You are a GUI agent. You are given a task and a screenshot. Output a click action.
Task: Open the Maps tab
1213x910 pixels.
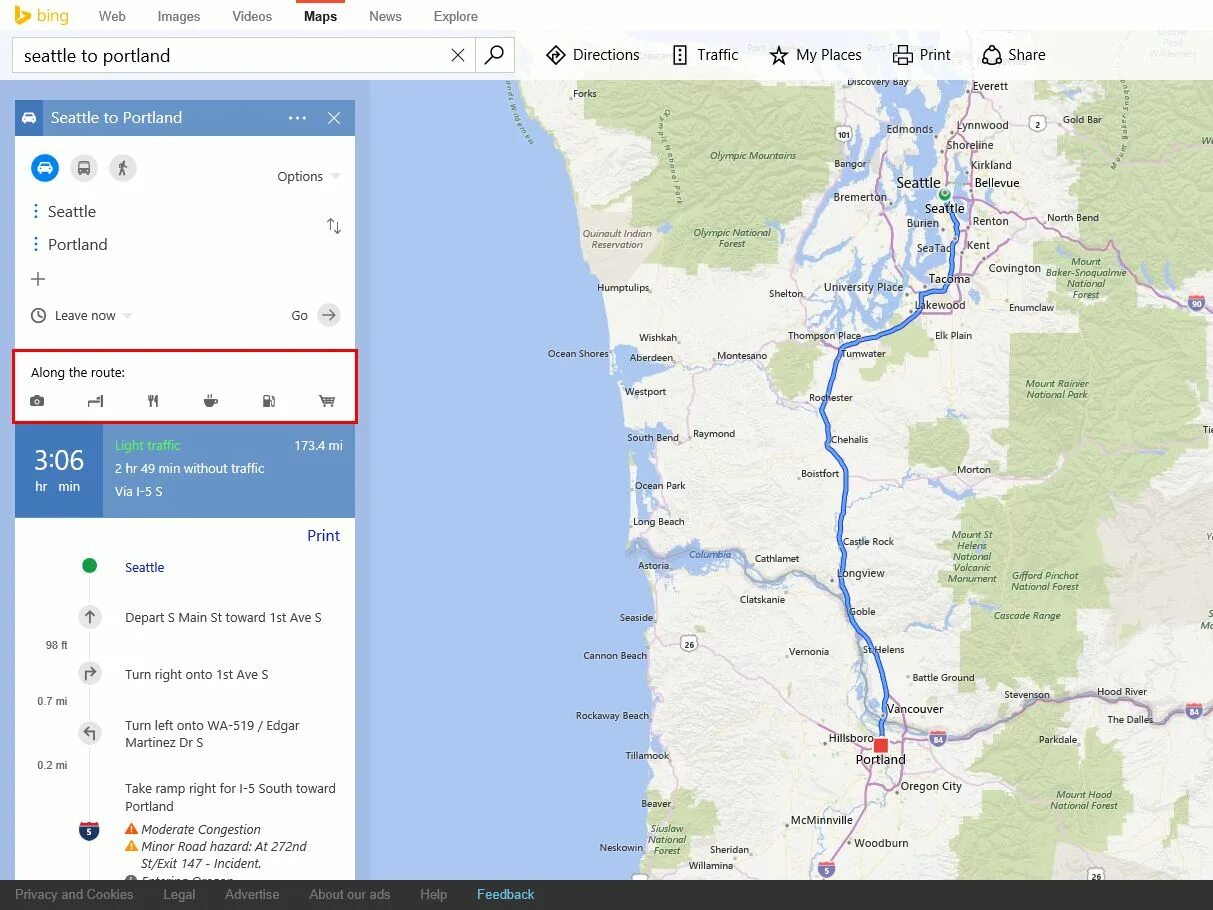[x=320, y=16]
